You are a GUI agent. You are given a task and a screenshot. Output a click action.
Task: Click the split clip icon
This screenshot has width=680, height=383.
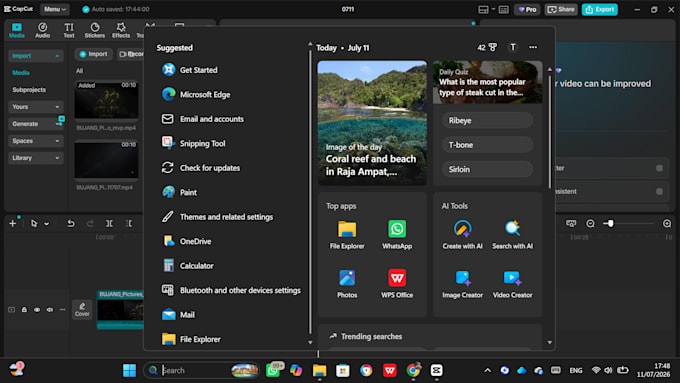click(x=109, y=223)
